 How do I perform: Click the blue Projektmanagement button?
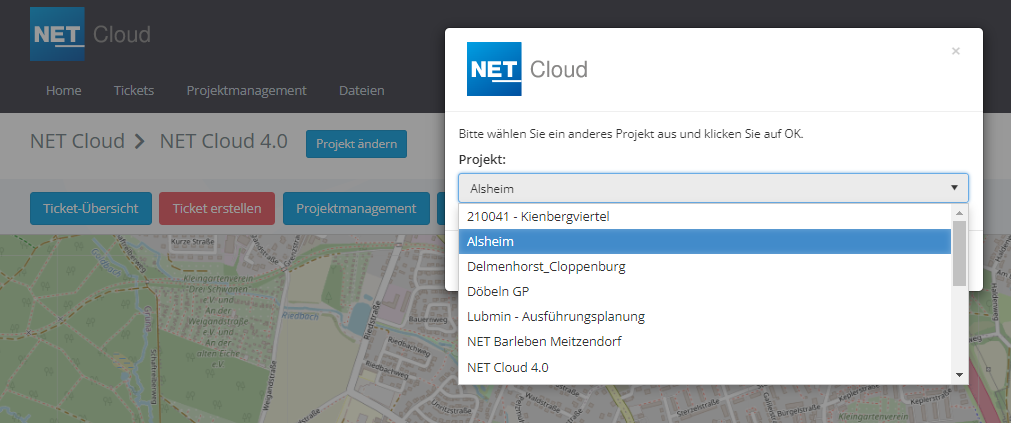point(356,208)
